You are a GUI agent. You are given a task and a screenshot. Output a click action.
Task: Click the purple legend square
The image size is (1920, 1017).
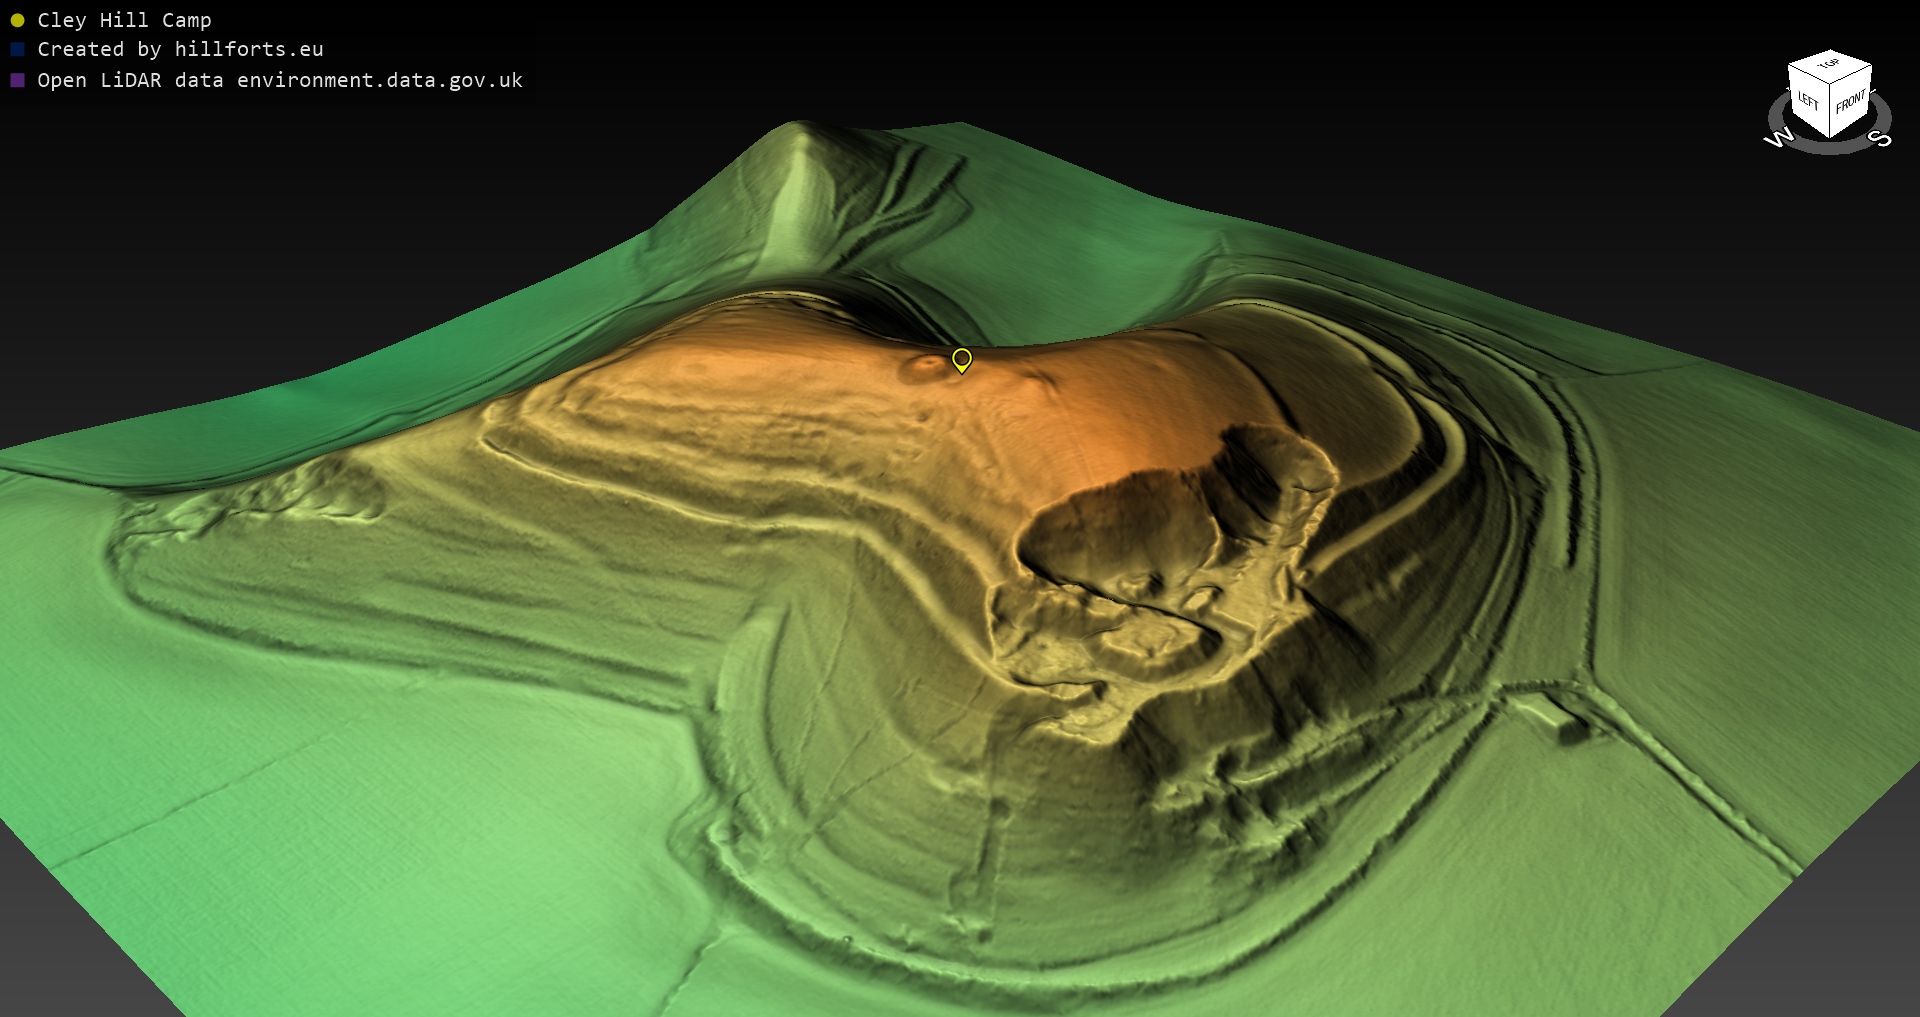[17, 80]
